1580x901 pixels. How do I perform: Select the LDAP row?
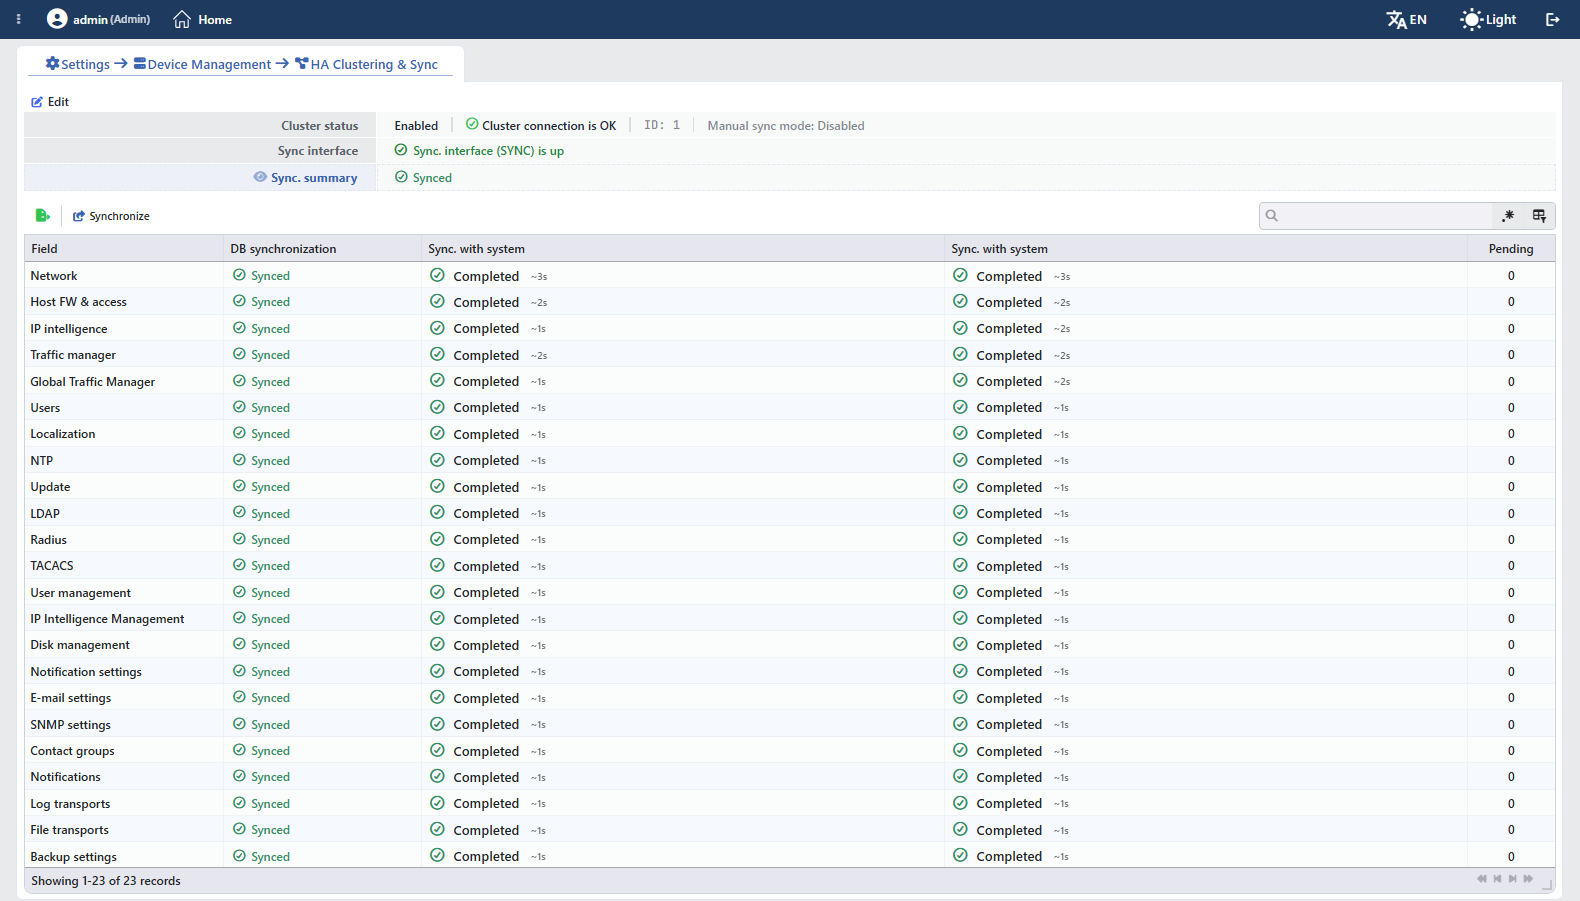coord(790,513)
